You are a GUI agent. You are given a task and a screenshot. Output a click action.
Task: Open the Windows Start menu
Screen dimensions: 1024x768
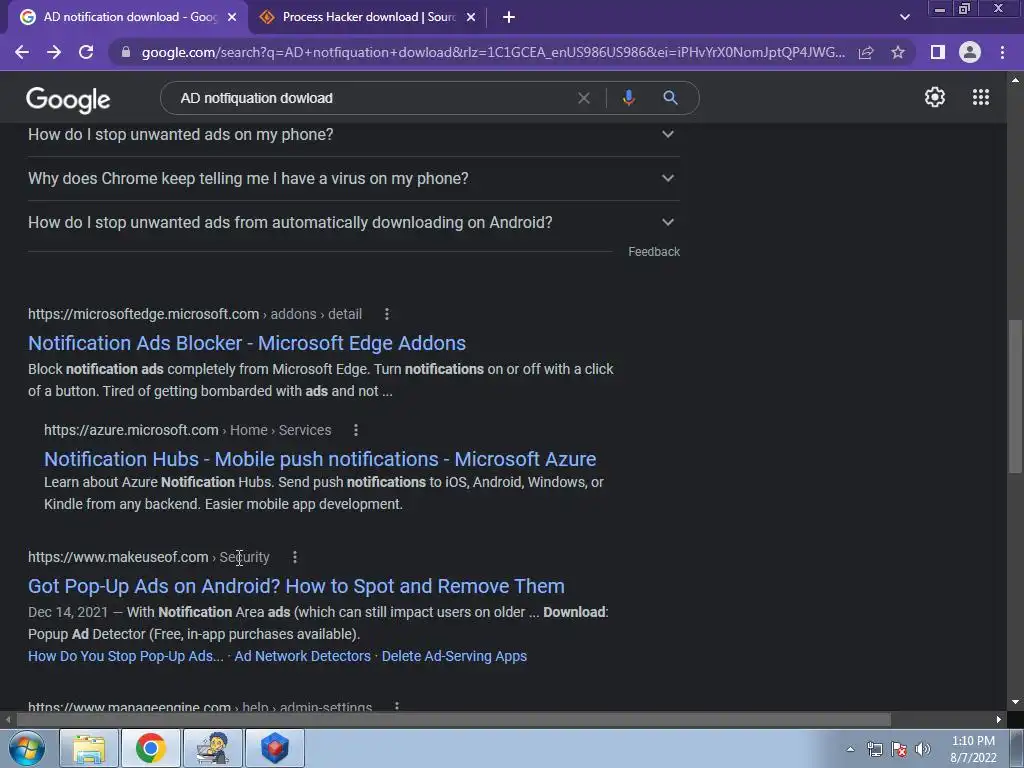(27, 748)
